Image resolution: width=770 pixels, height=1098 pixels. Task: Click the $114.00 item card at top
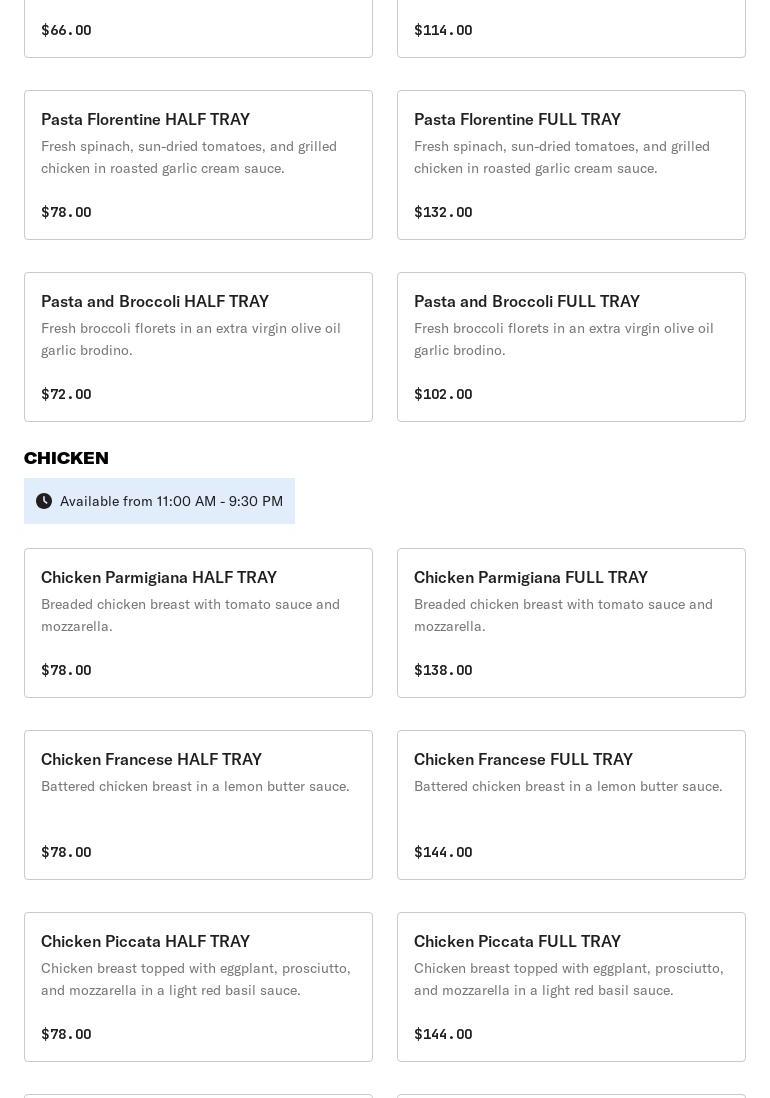pyautogui.click(x=571, y=28)
